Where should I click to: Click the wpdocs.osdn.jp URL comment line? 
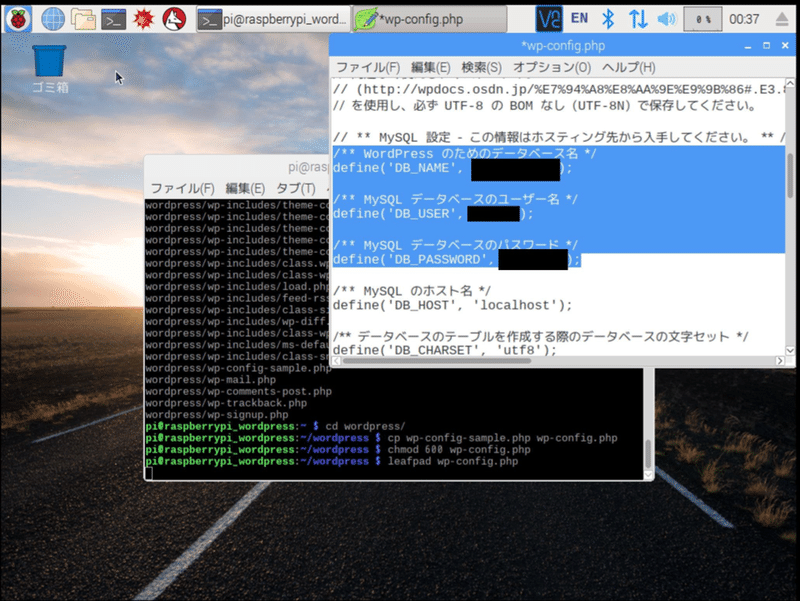coord(559,90)
